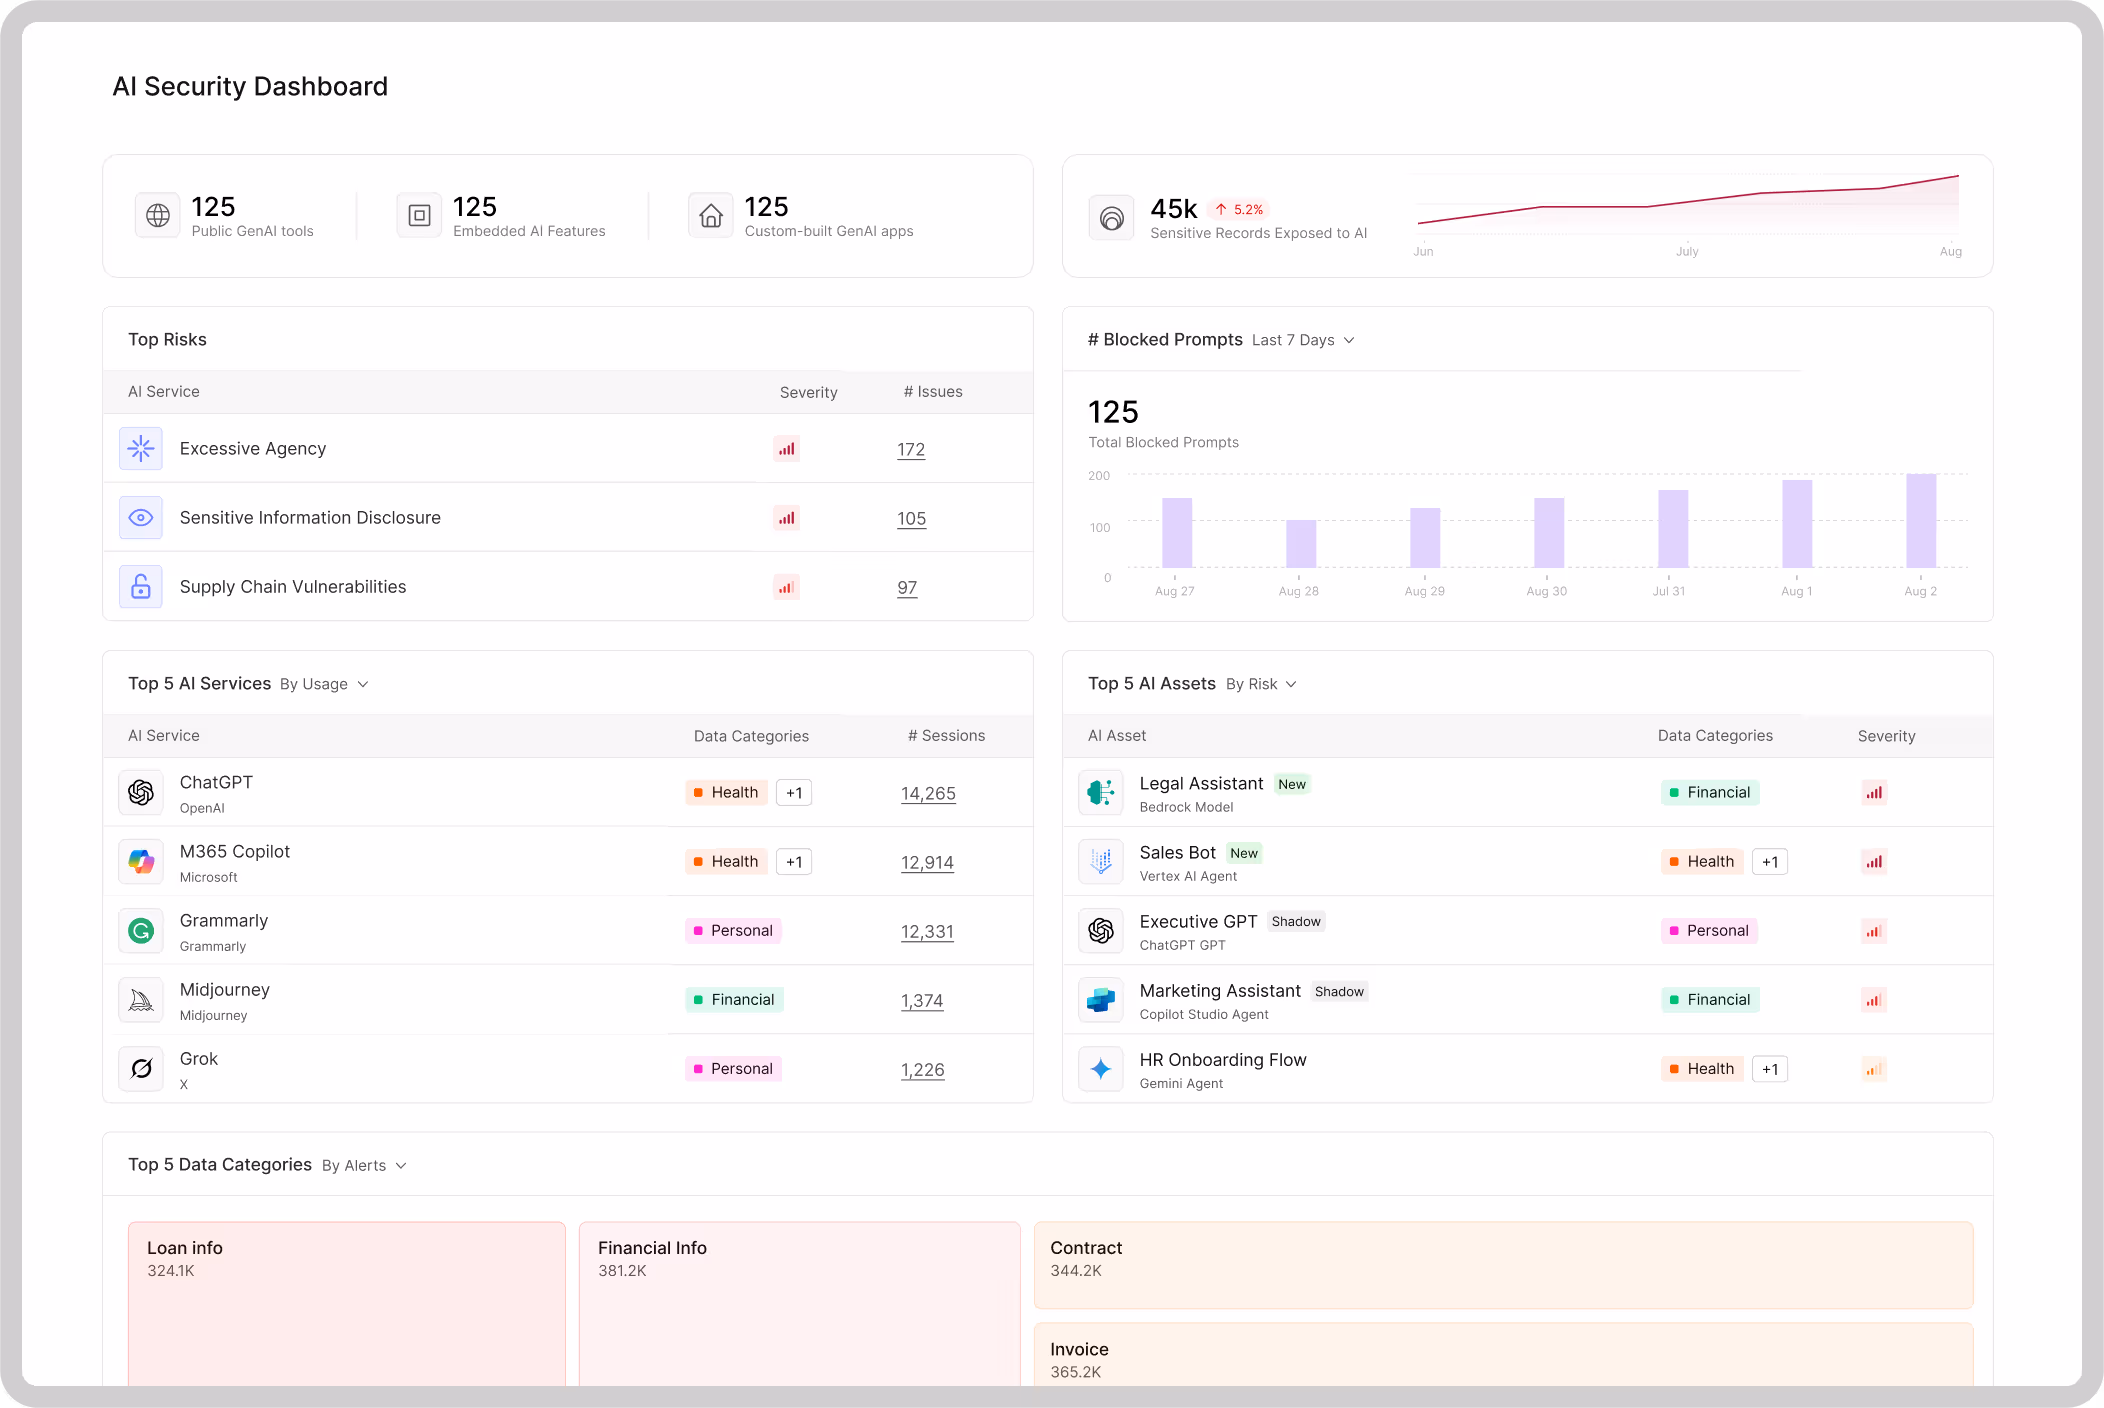This screenshot has width=2104, height=1408.
Task: Expand the By Usage dropdown
Action: 324,684
